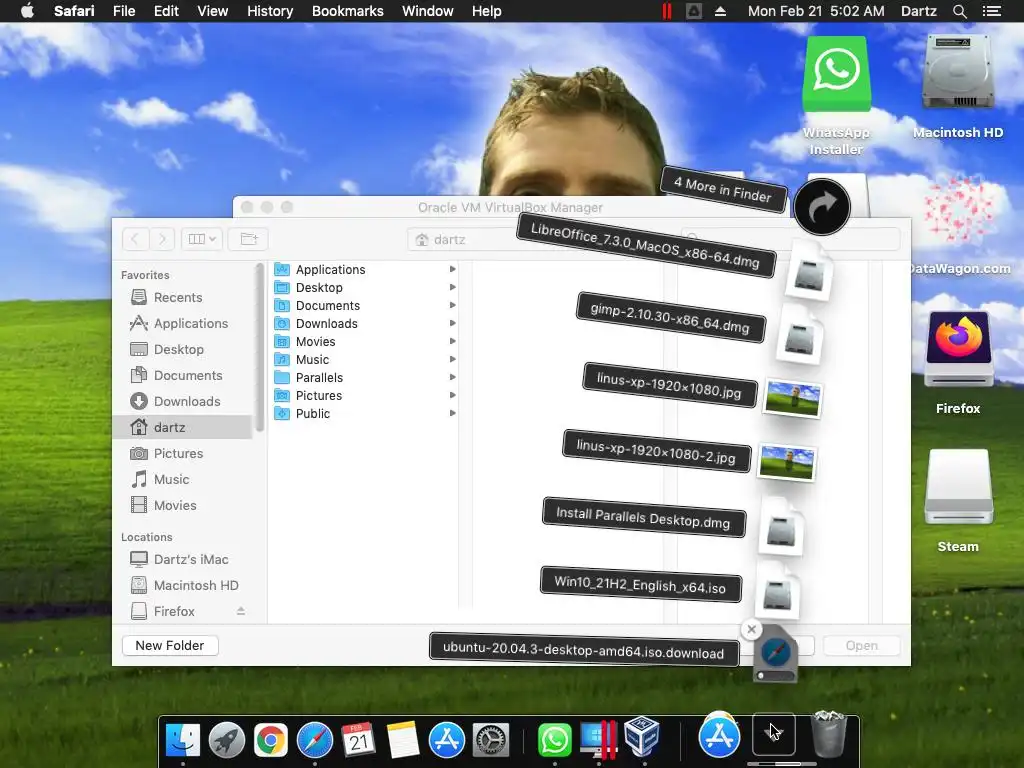The image size is (1024, 768).
Task: Open App Store icon beside Notes
Action: pos(447,740)
